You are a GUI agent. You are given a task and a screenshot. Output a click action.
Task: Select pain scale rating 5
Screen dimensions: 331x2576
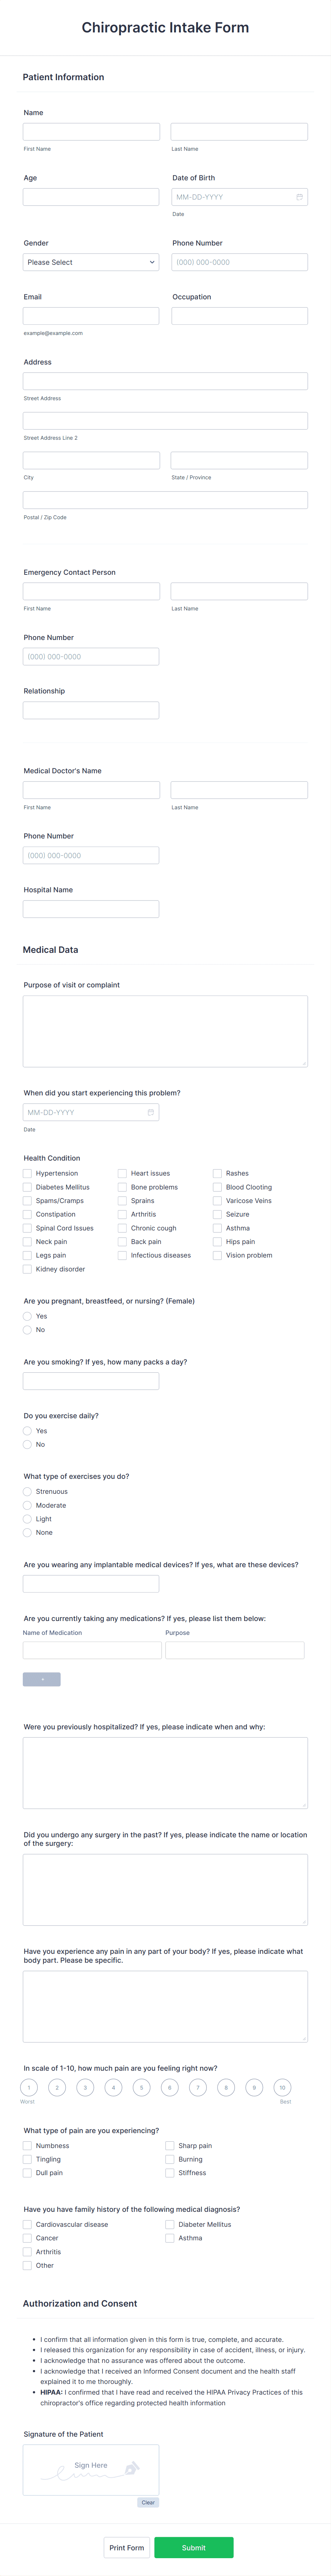(x=142, y=2087)
